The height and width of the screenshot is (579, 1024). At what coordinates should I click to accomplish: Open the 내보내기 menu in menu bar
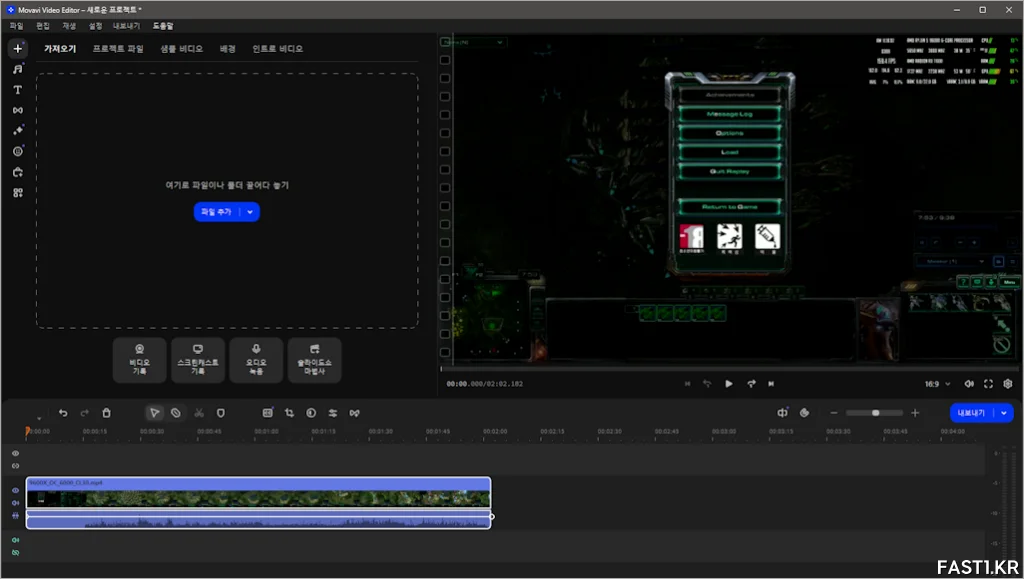click(127, 26)
